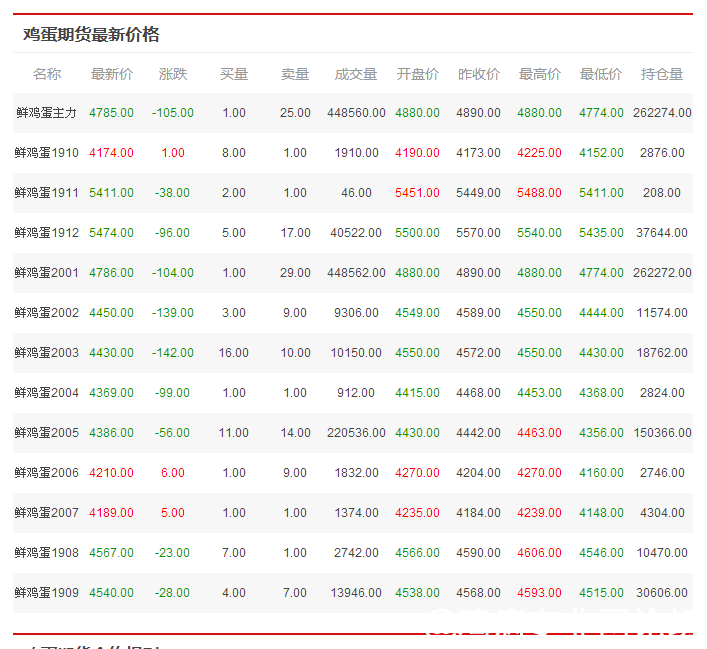Image resolution: width=707 pixels, height=649 pixels.
Task: Click high price 4463.00
Action: point(539,433)
